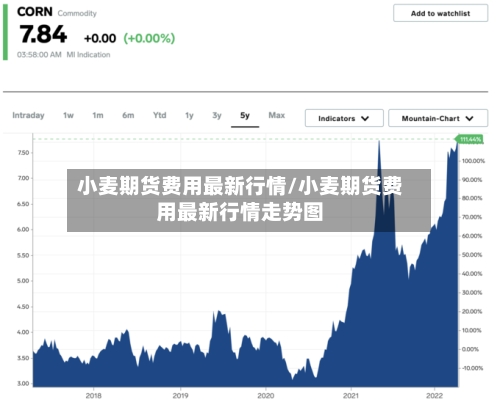Click the MI Indication label
The image size is (500, 402).
[88, 55]
